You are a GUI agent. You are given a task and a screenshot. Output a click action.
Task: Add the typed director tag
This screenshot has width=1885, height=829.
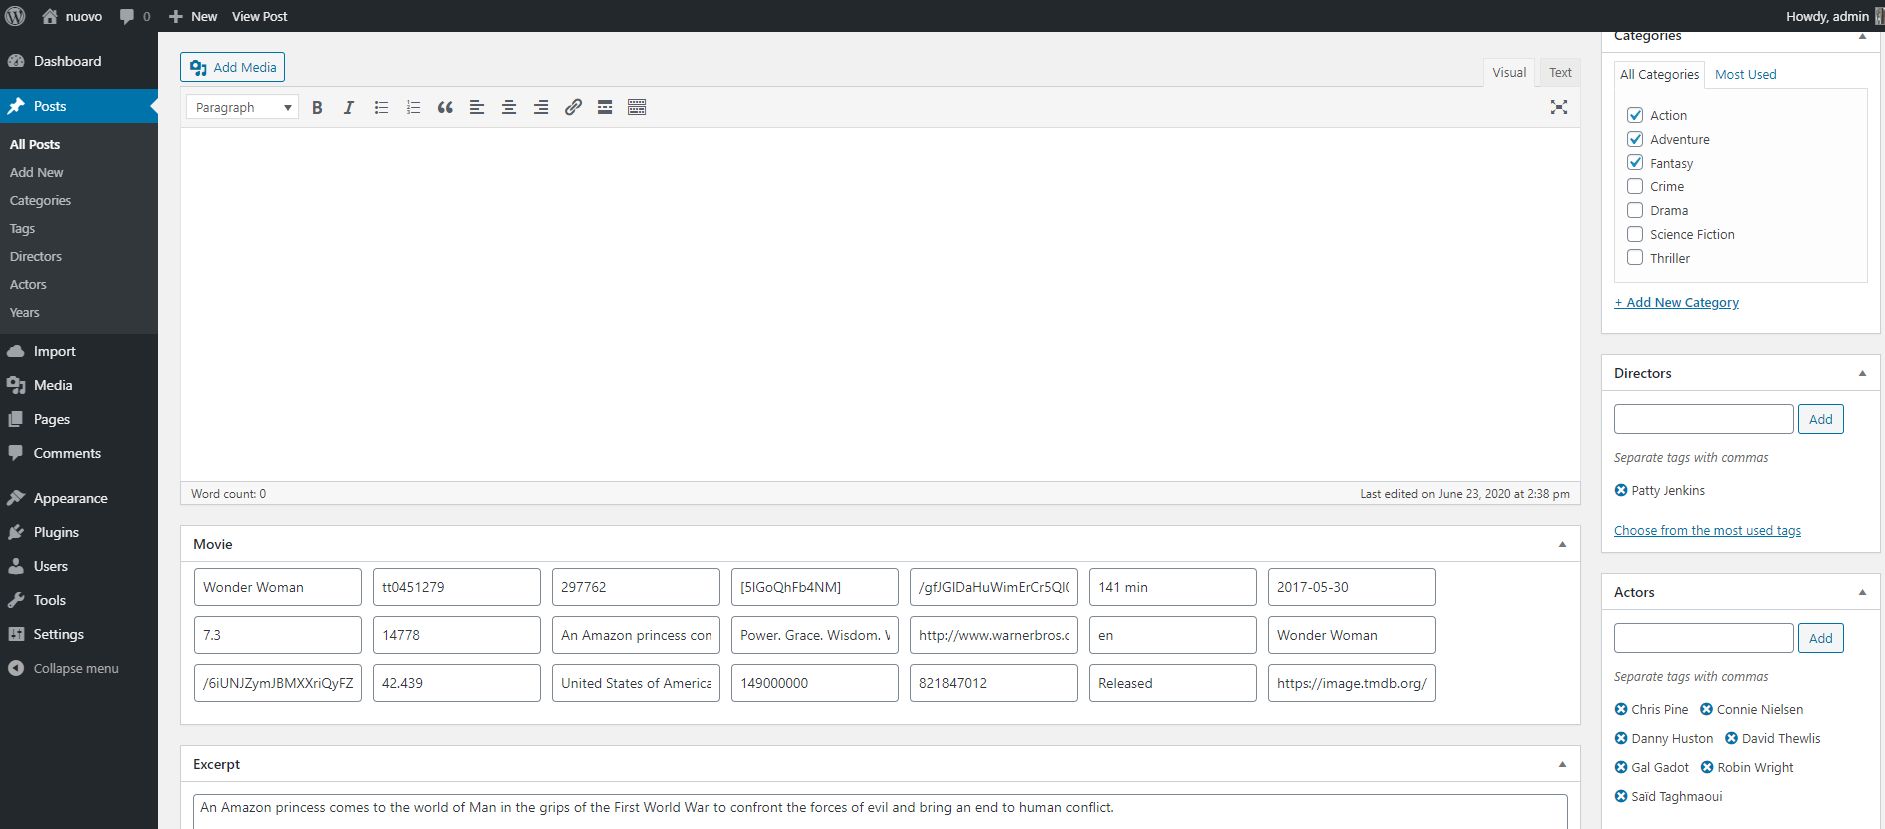tap(1820, 419)
